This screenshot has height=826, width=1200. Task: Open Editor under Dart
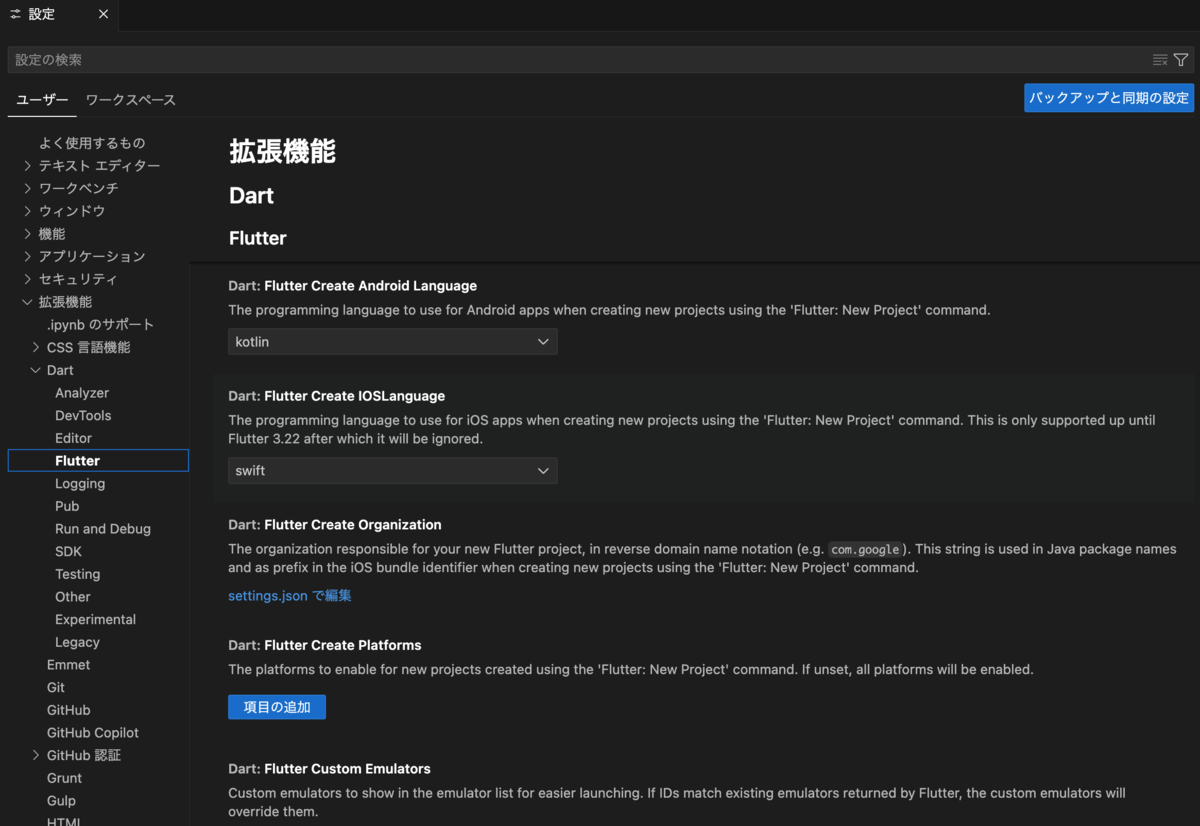[x=73, y=438]
